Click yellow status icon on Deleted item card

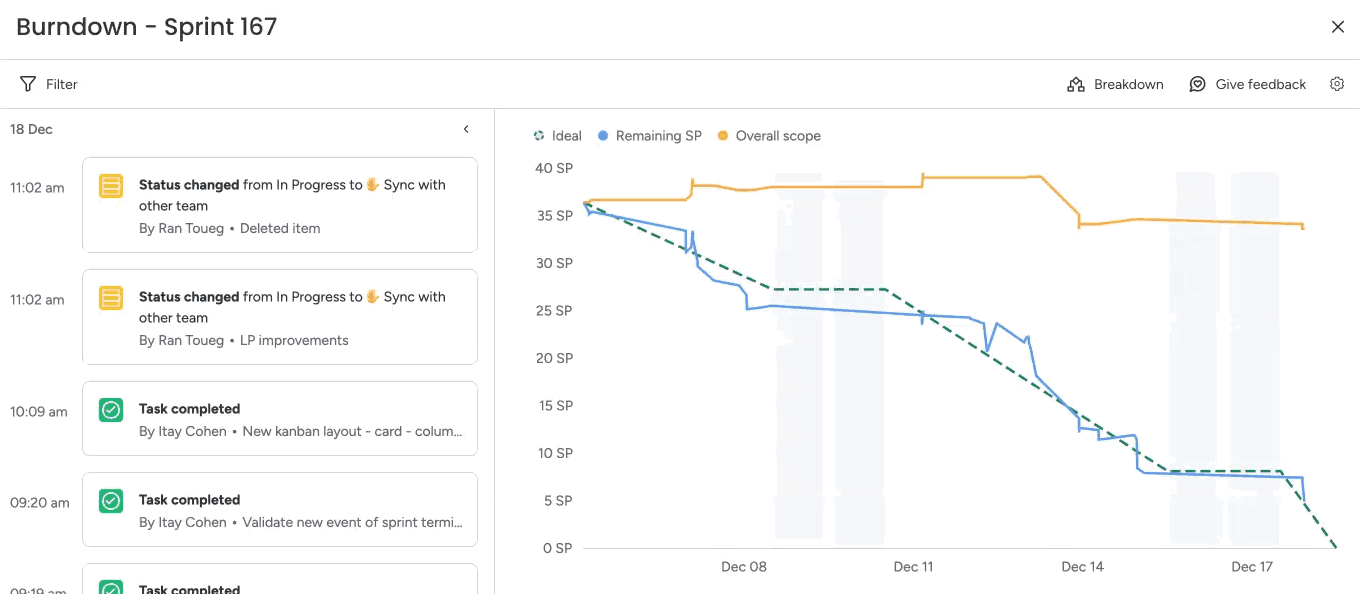111,185
